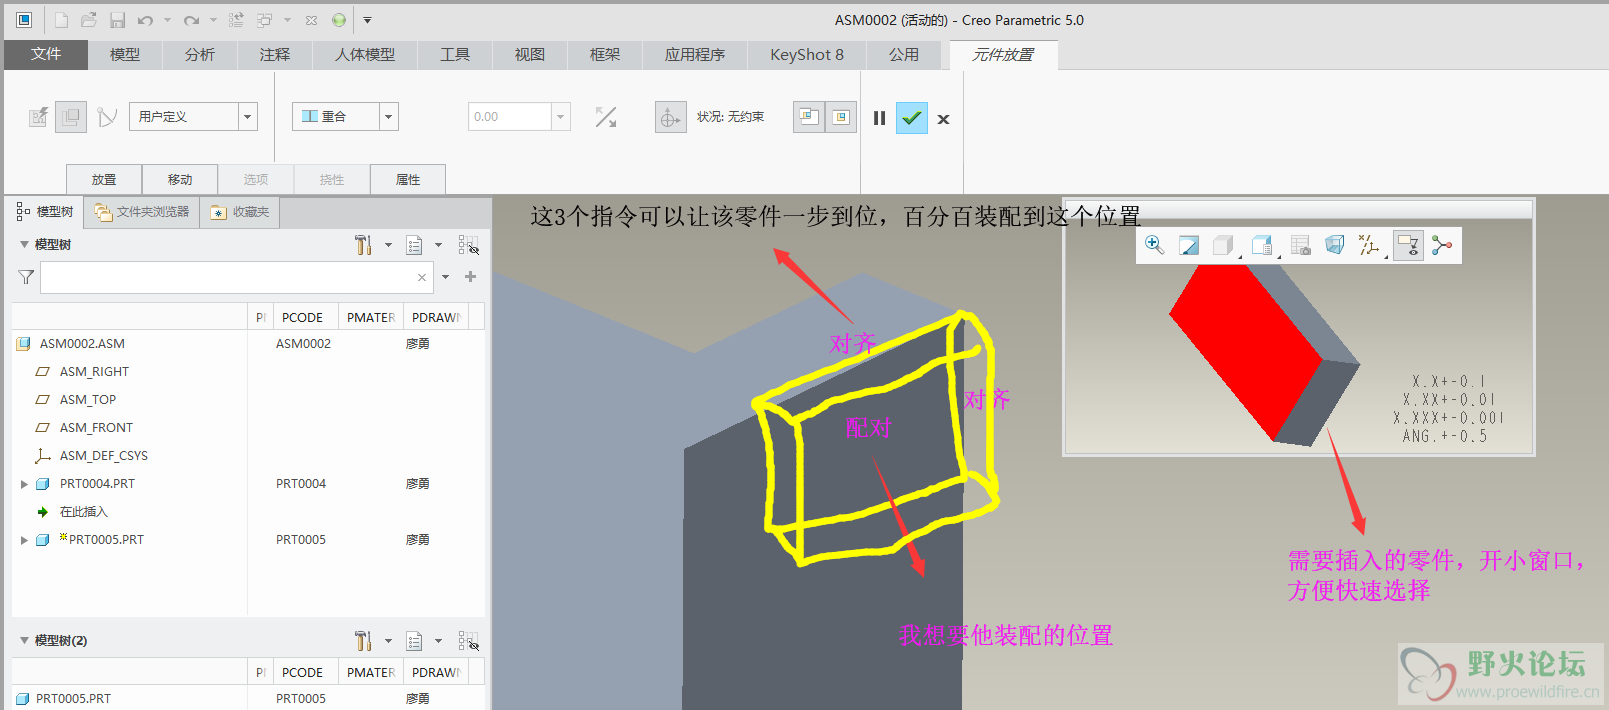Click the New file icon in the quick access toolbar
Viewport: 1609px width, 710px height.
[62, 20]
